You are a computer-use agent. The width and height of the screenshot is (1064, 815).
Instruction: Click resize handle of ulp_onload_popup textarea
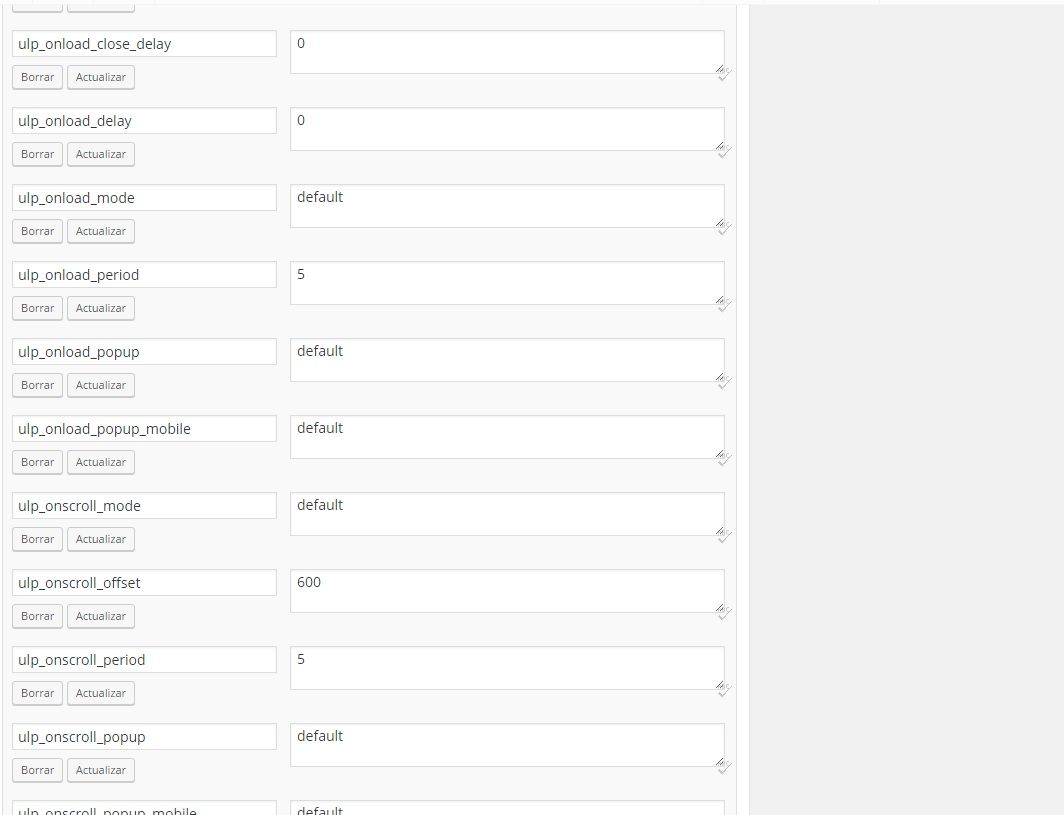click(x=720, y=377)
